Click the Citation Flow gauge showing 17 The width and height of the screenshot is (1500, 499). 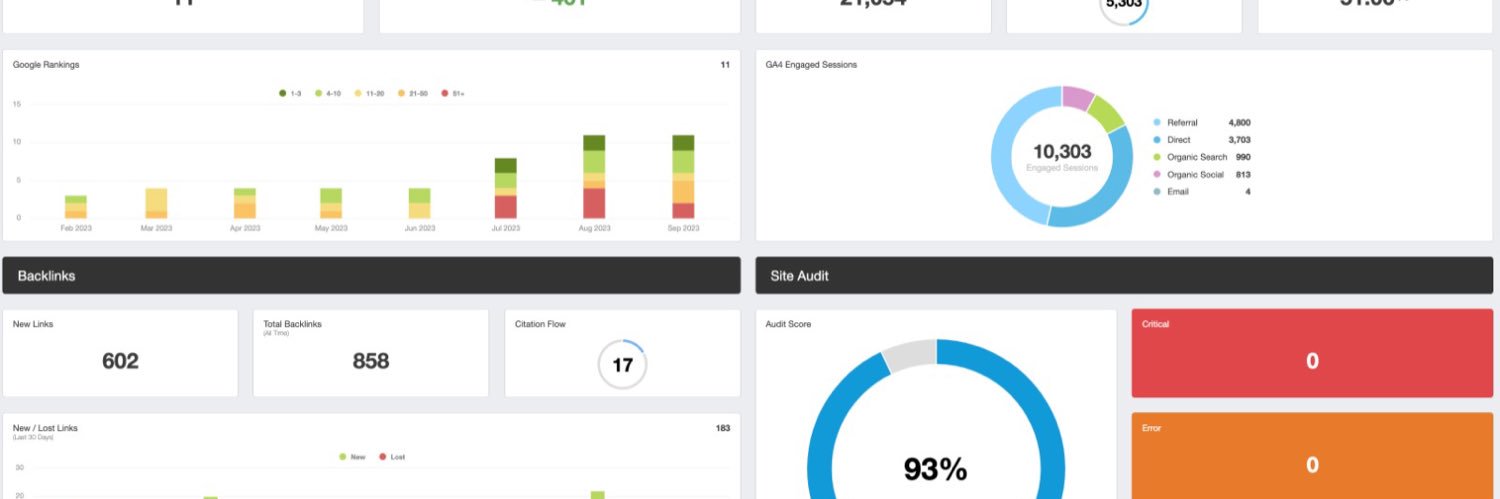pyautogui.click(x=622, y=365)
